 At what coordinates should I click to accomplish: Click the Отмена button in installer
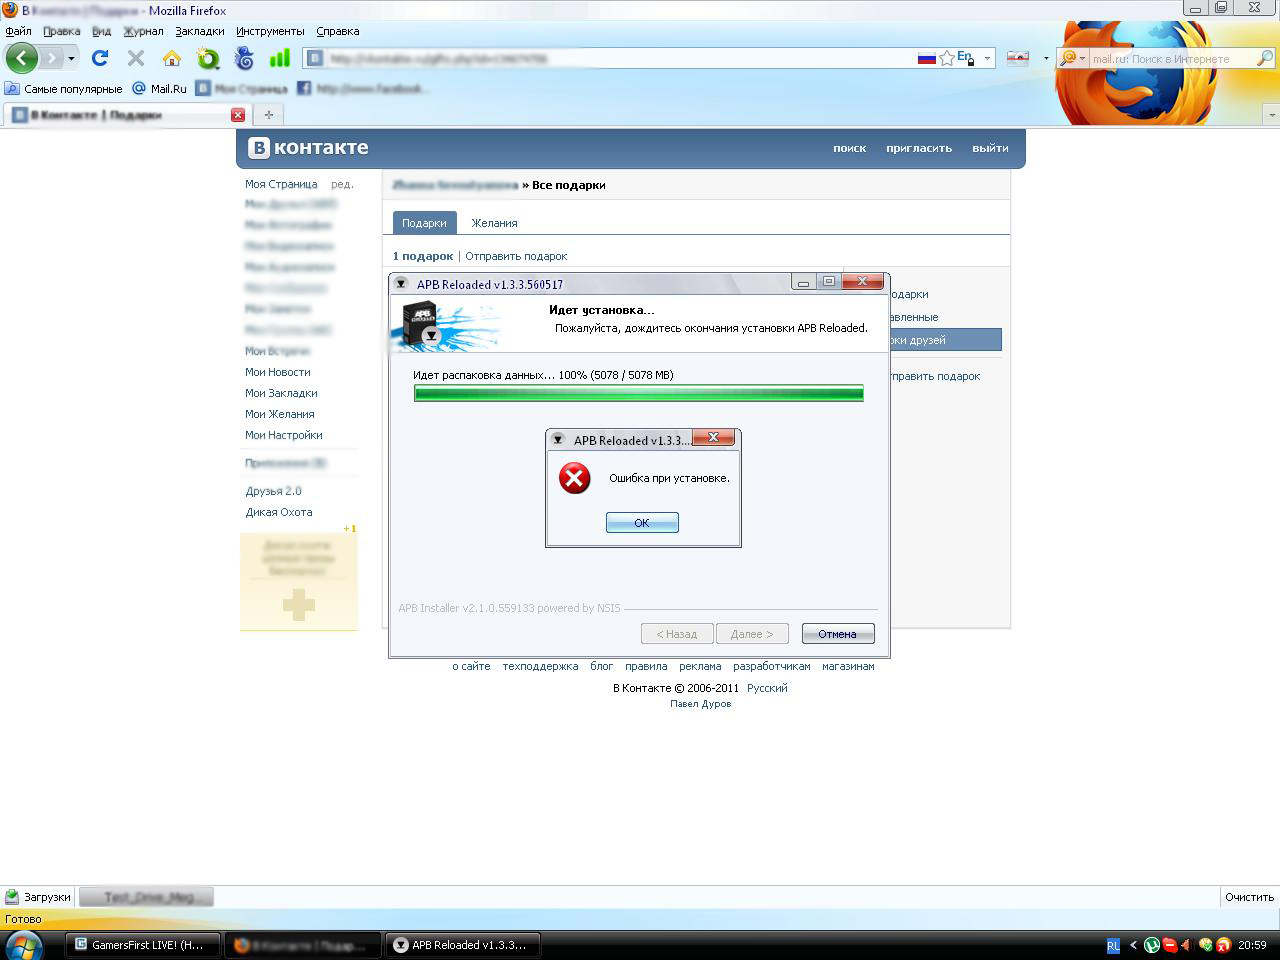click(837, 634)
